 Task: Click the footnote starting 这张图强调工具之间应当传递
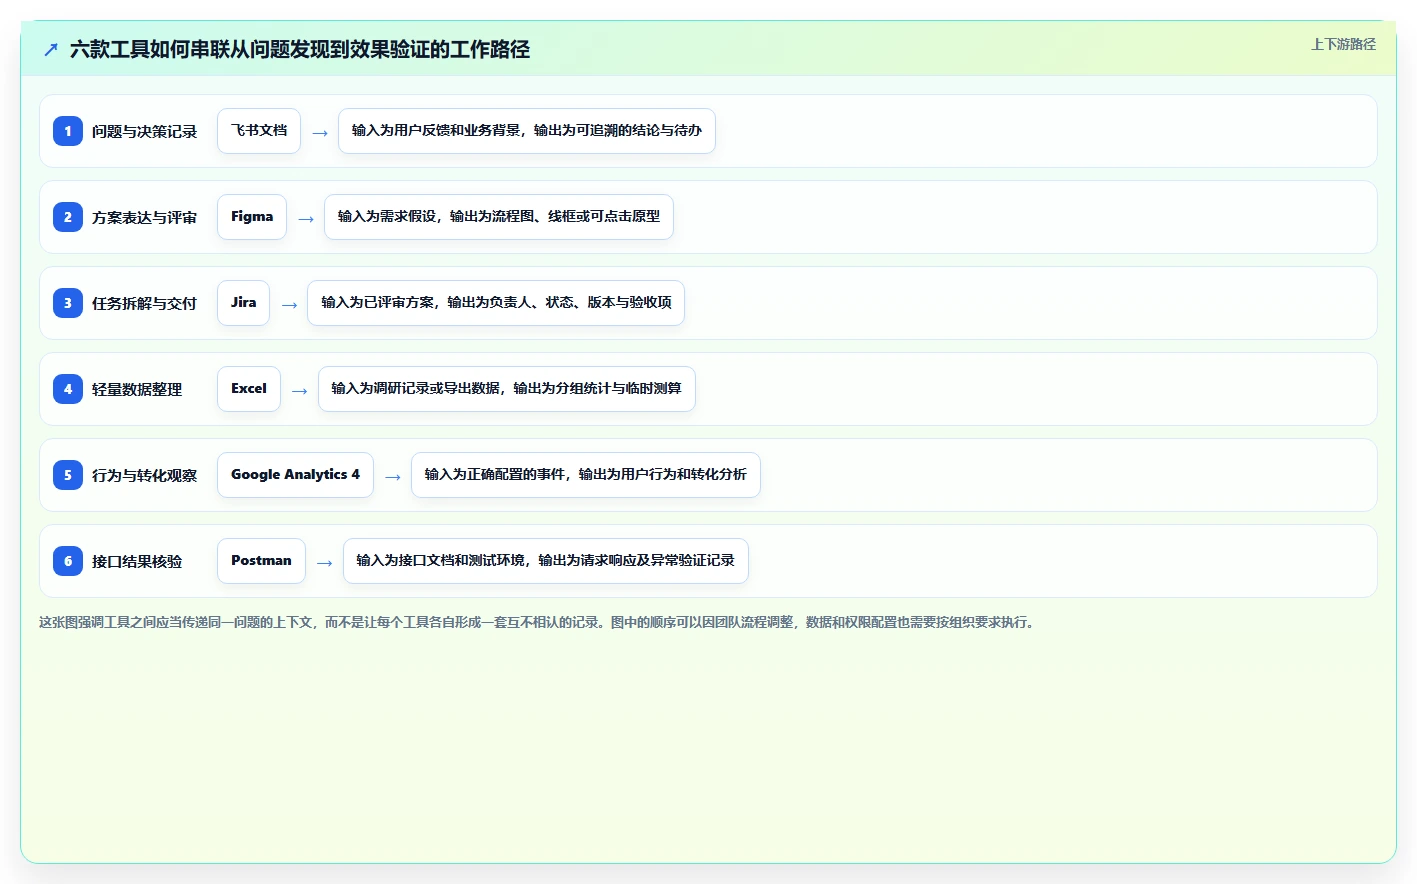pos(536,622)
